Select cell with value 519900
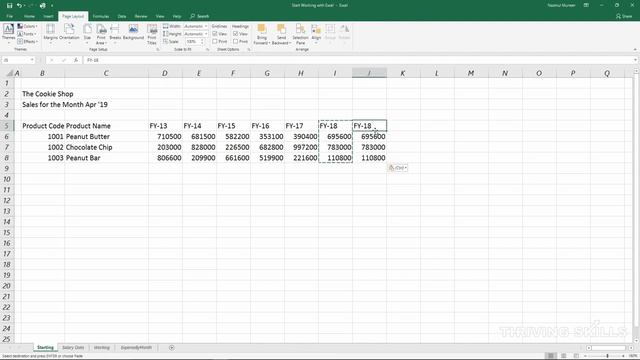The width and height of the screenshot is (640, 360). click(267, 158)
